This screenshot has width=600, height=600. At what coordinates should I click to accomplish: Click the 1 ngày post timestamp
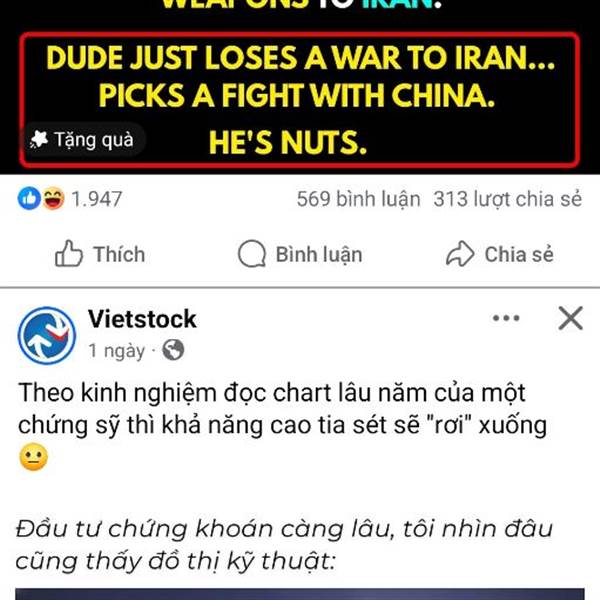tap(117, 351)
